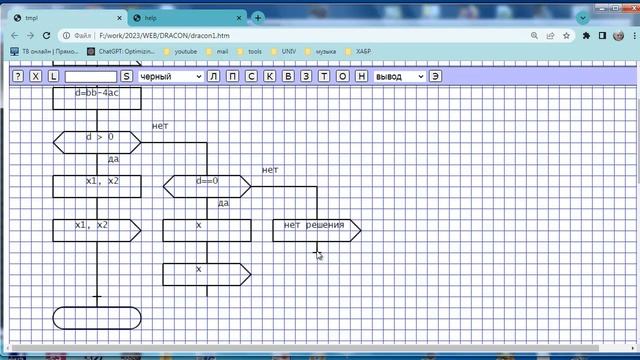
Task: Click the 'Н' toolbar button
Action: tap(361, 76)
